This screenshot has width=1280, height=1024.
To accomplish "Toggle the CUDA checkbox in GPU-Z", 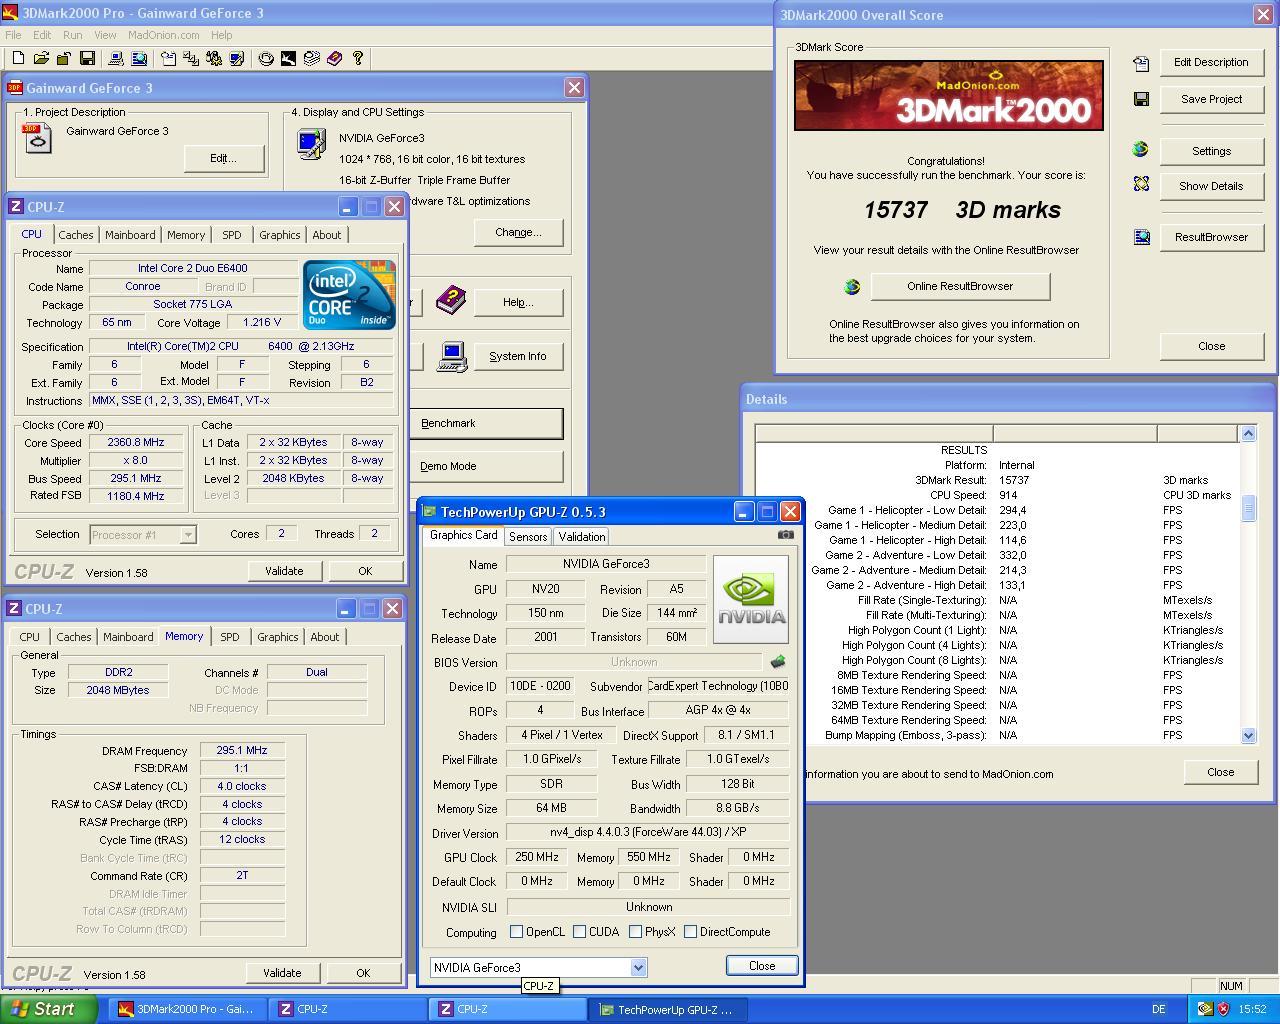I will pos(579,932).
